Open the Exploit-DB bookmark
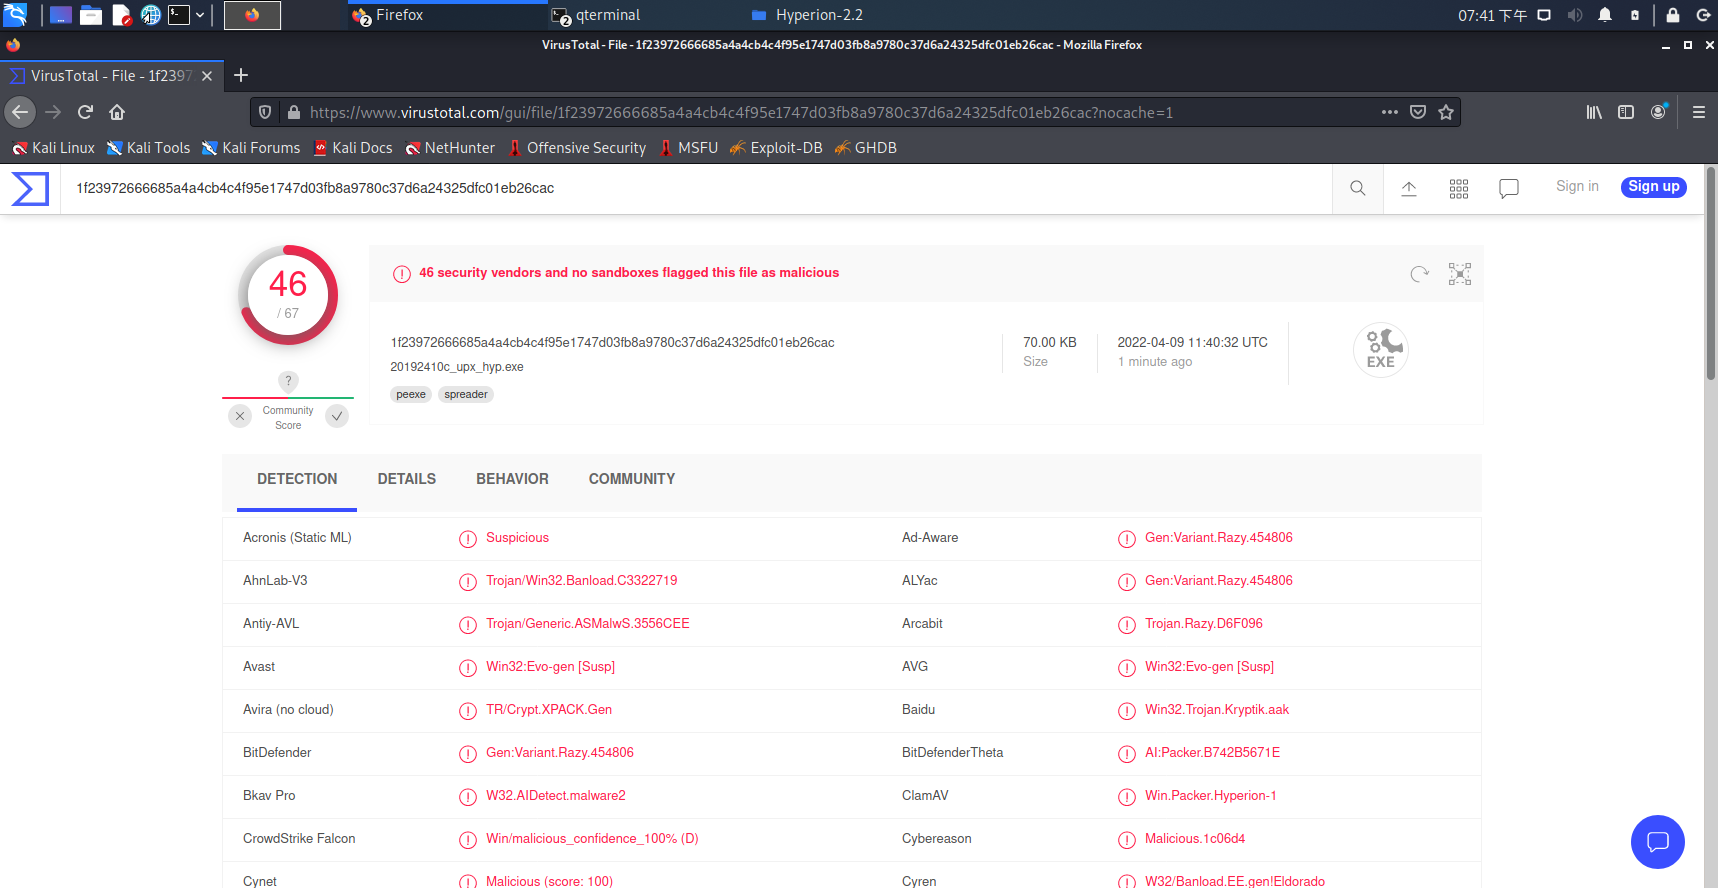The width and height of the screenshot is (1718, 888). point(777,148)
